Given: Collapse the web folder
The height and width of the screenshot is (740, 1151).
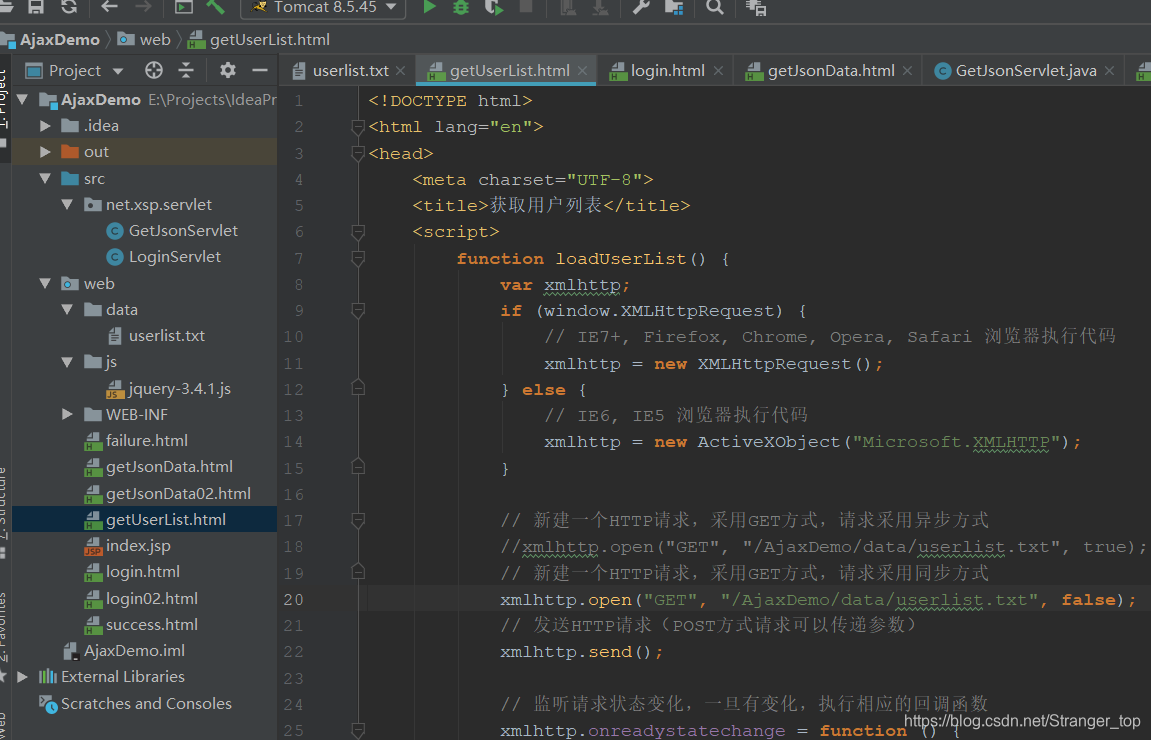Looking at the screenshot, I should 45,283.
